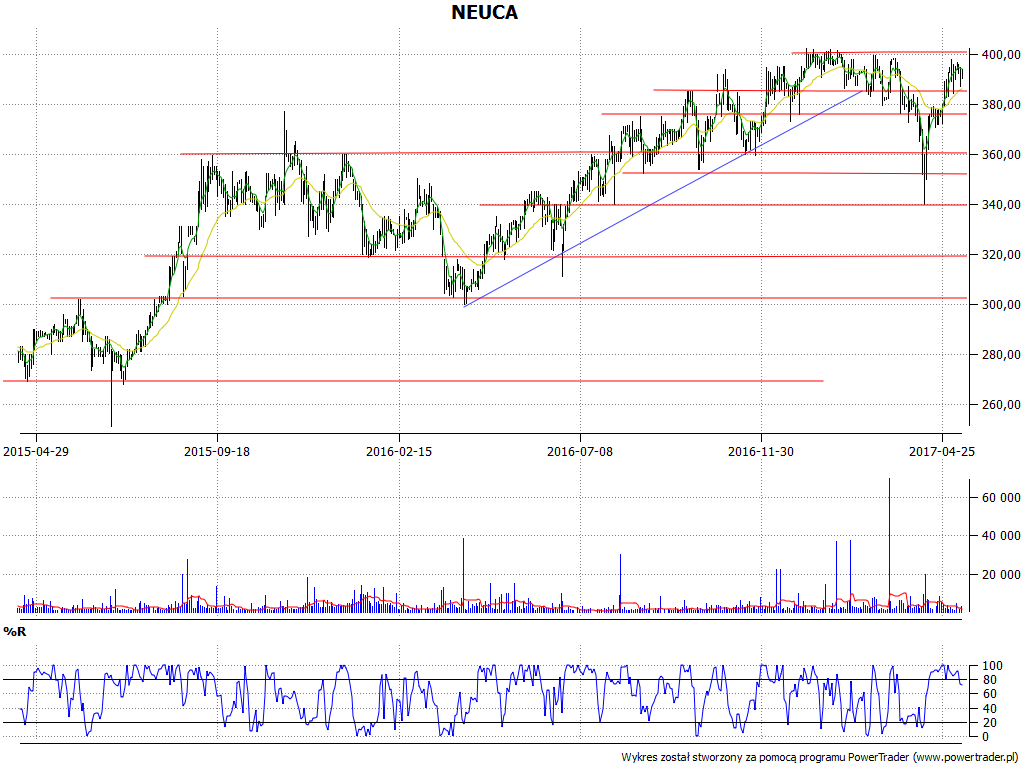Select the 360,00 price axis label
1024x768 pixels.
click(1001, 155)
